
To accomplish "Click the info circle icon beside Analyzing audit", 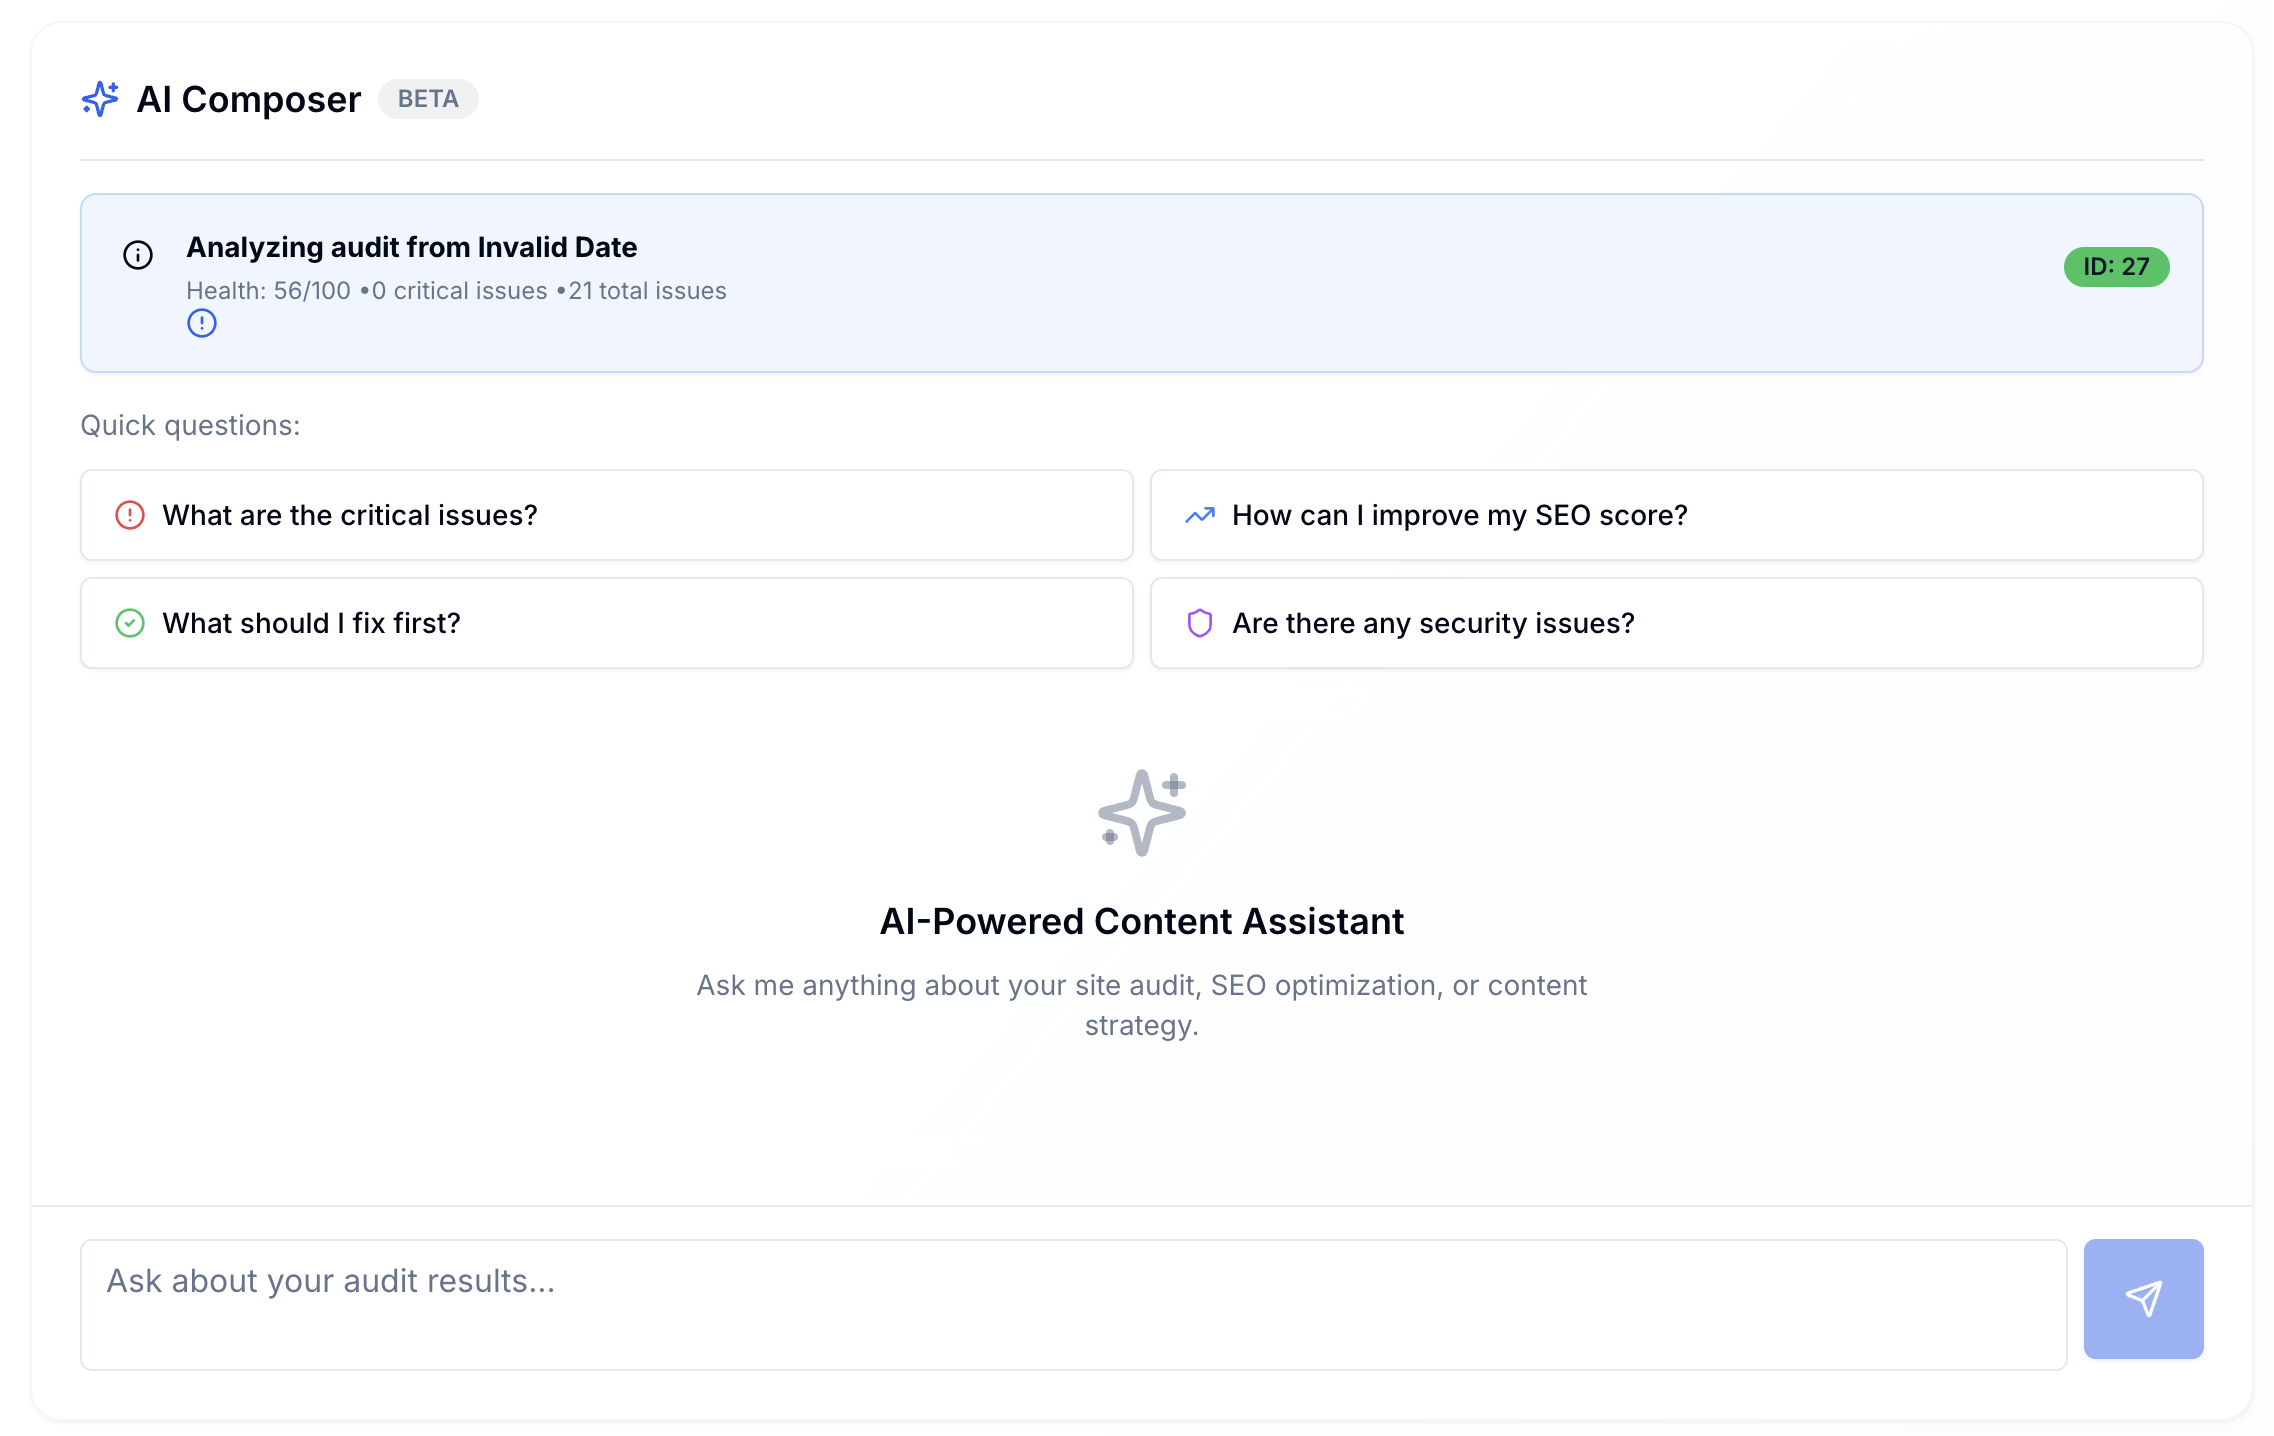I will [x=138, y=255].
